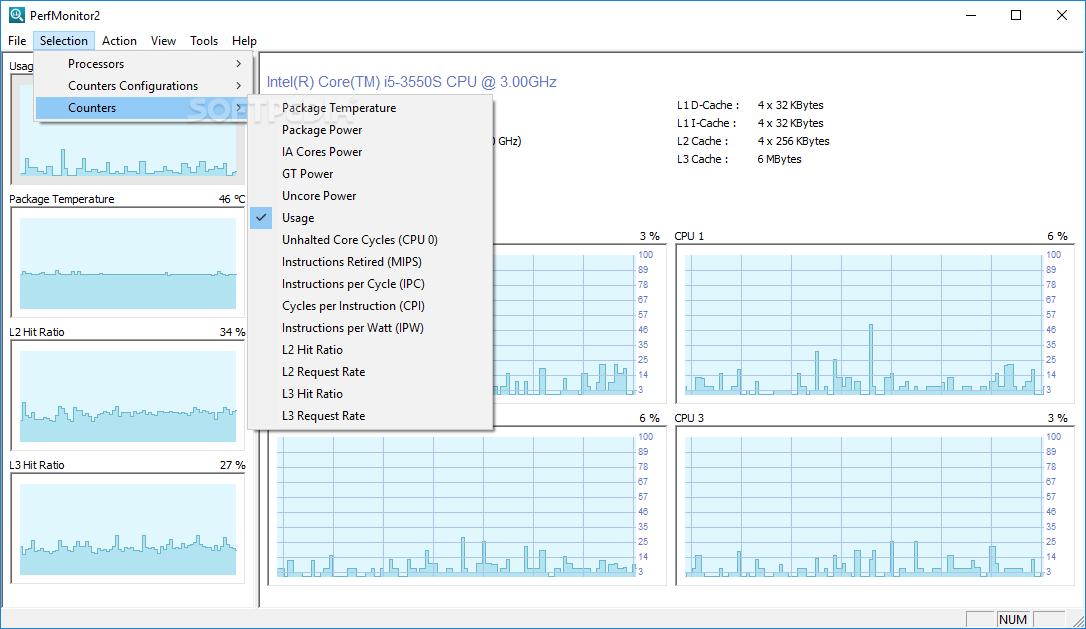Choose the GT Power counter
This screenshot has height=629, width=1086.
pos(371,174)
